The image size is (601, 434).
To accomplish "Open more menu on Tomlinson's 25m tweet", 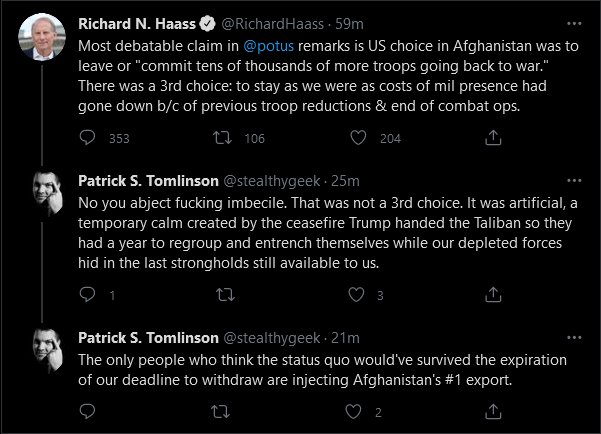I will coord(574,181).
